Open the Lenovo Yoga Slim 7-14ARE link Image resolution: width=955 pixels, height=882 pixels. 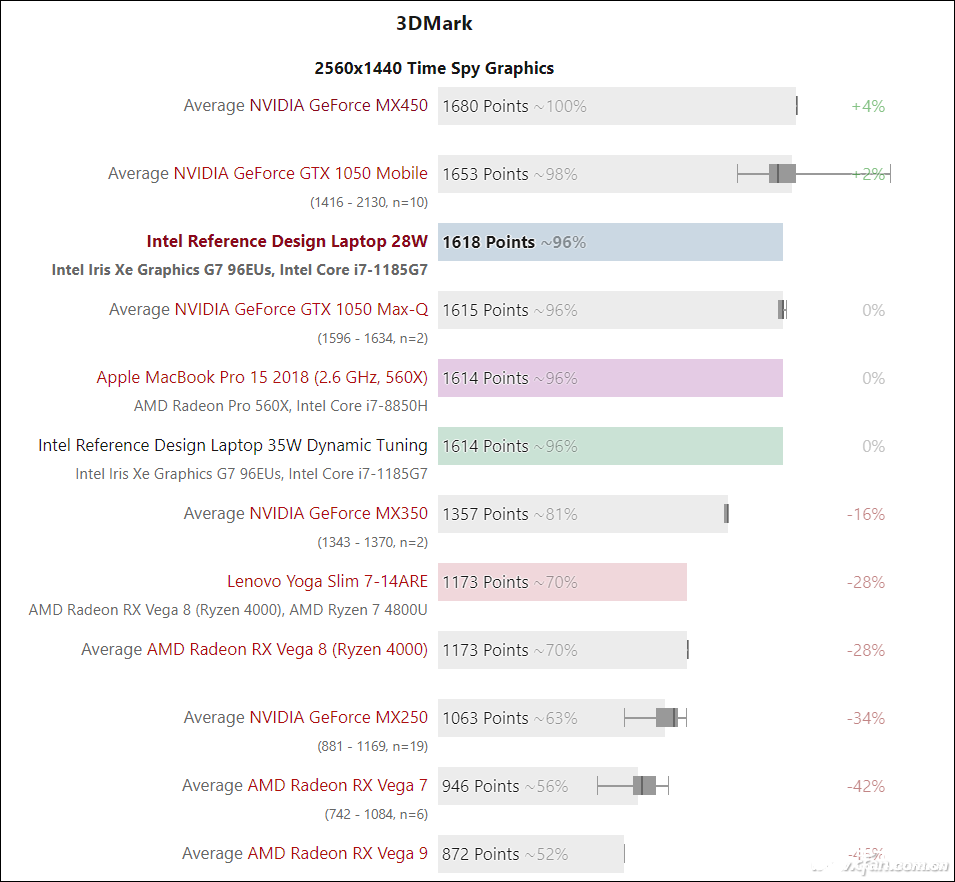pyautogui.click(x=327, y=582)
